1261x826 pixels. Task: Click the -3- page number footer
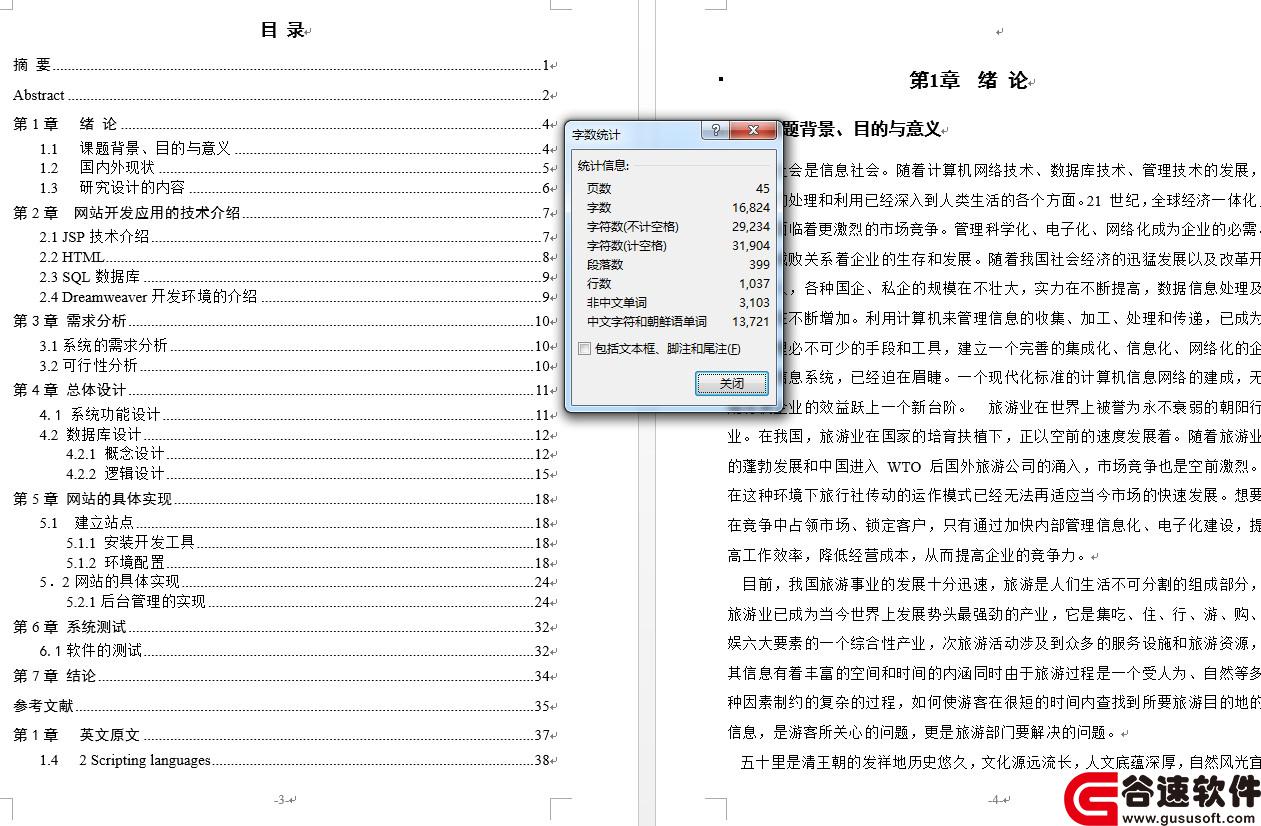click(x=280, y=799)
